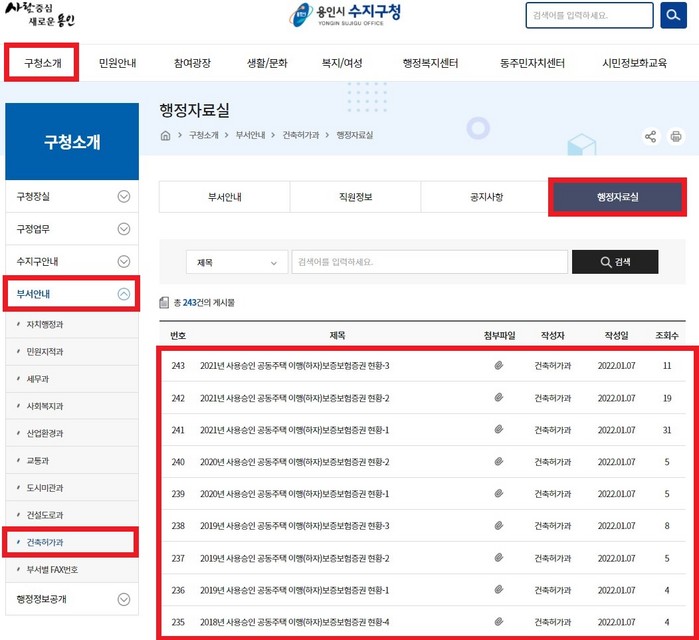
Task: Click the share icon near breadcrumb
Action: (x=651, y=136)
